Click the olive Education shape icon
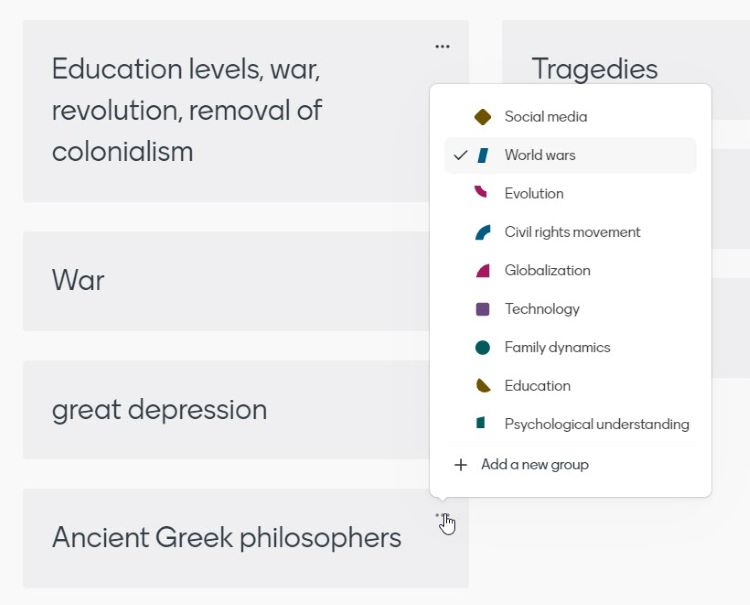Viewport: 750px width, 605px height. (x=483, y=385)
